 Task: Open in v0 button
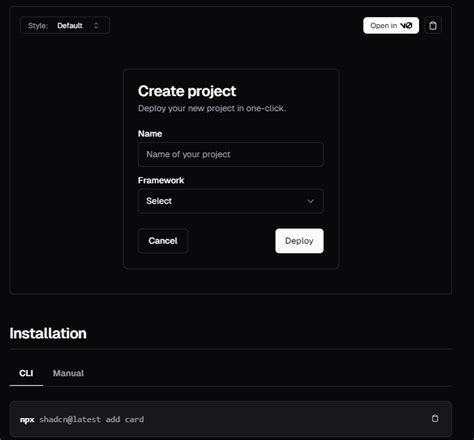391,26
